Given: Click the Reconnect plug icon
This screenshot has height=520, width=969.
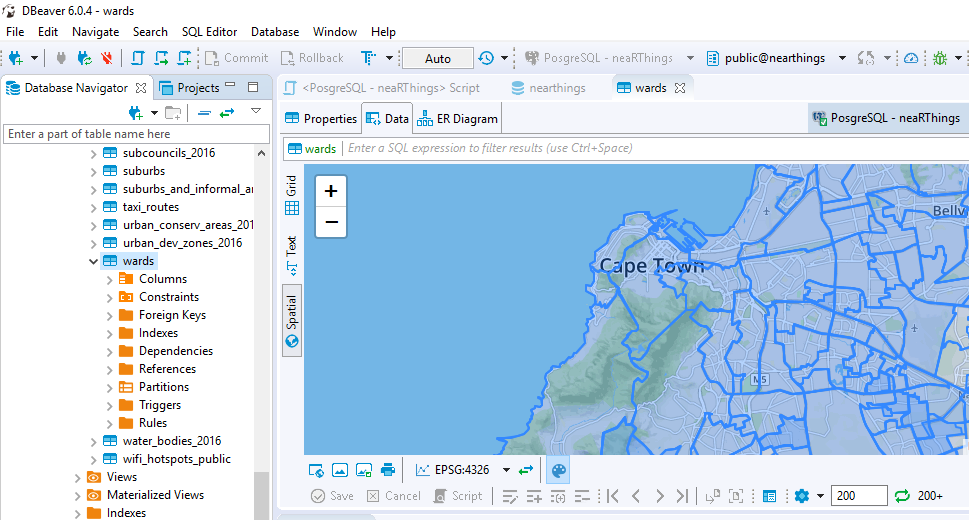Looking at the screenshot, I should (84, 58).
